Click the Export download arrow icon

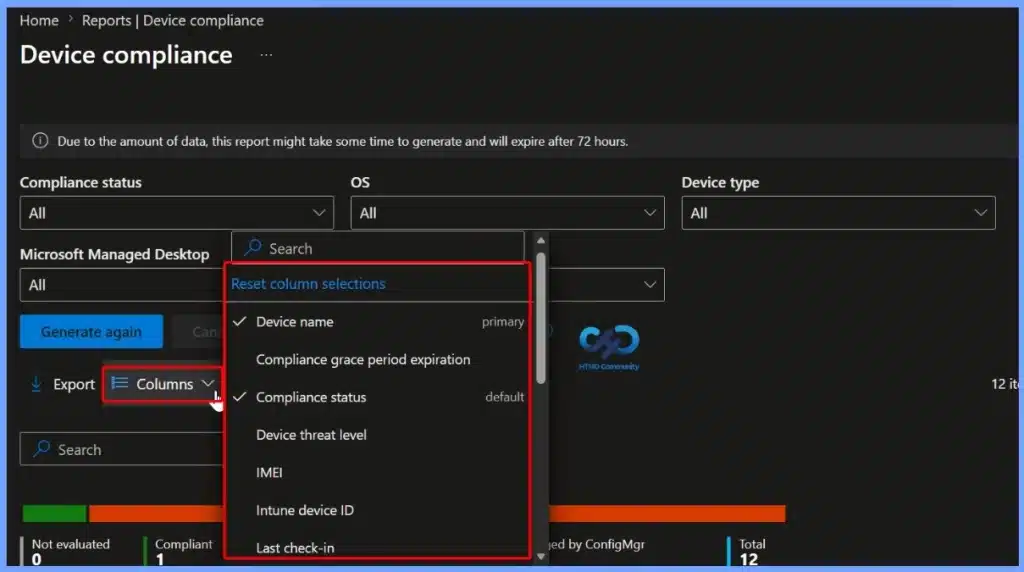[37, 385]
